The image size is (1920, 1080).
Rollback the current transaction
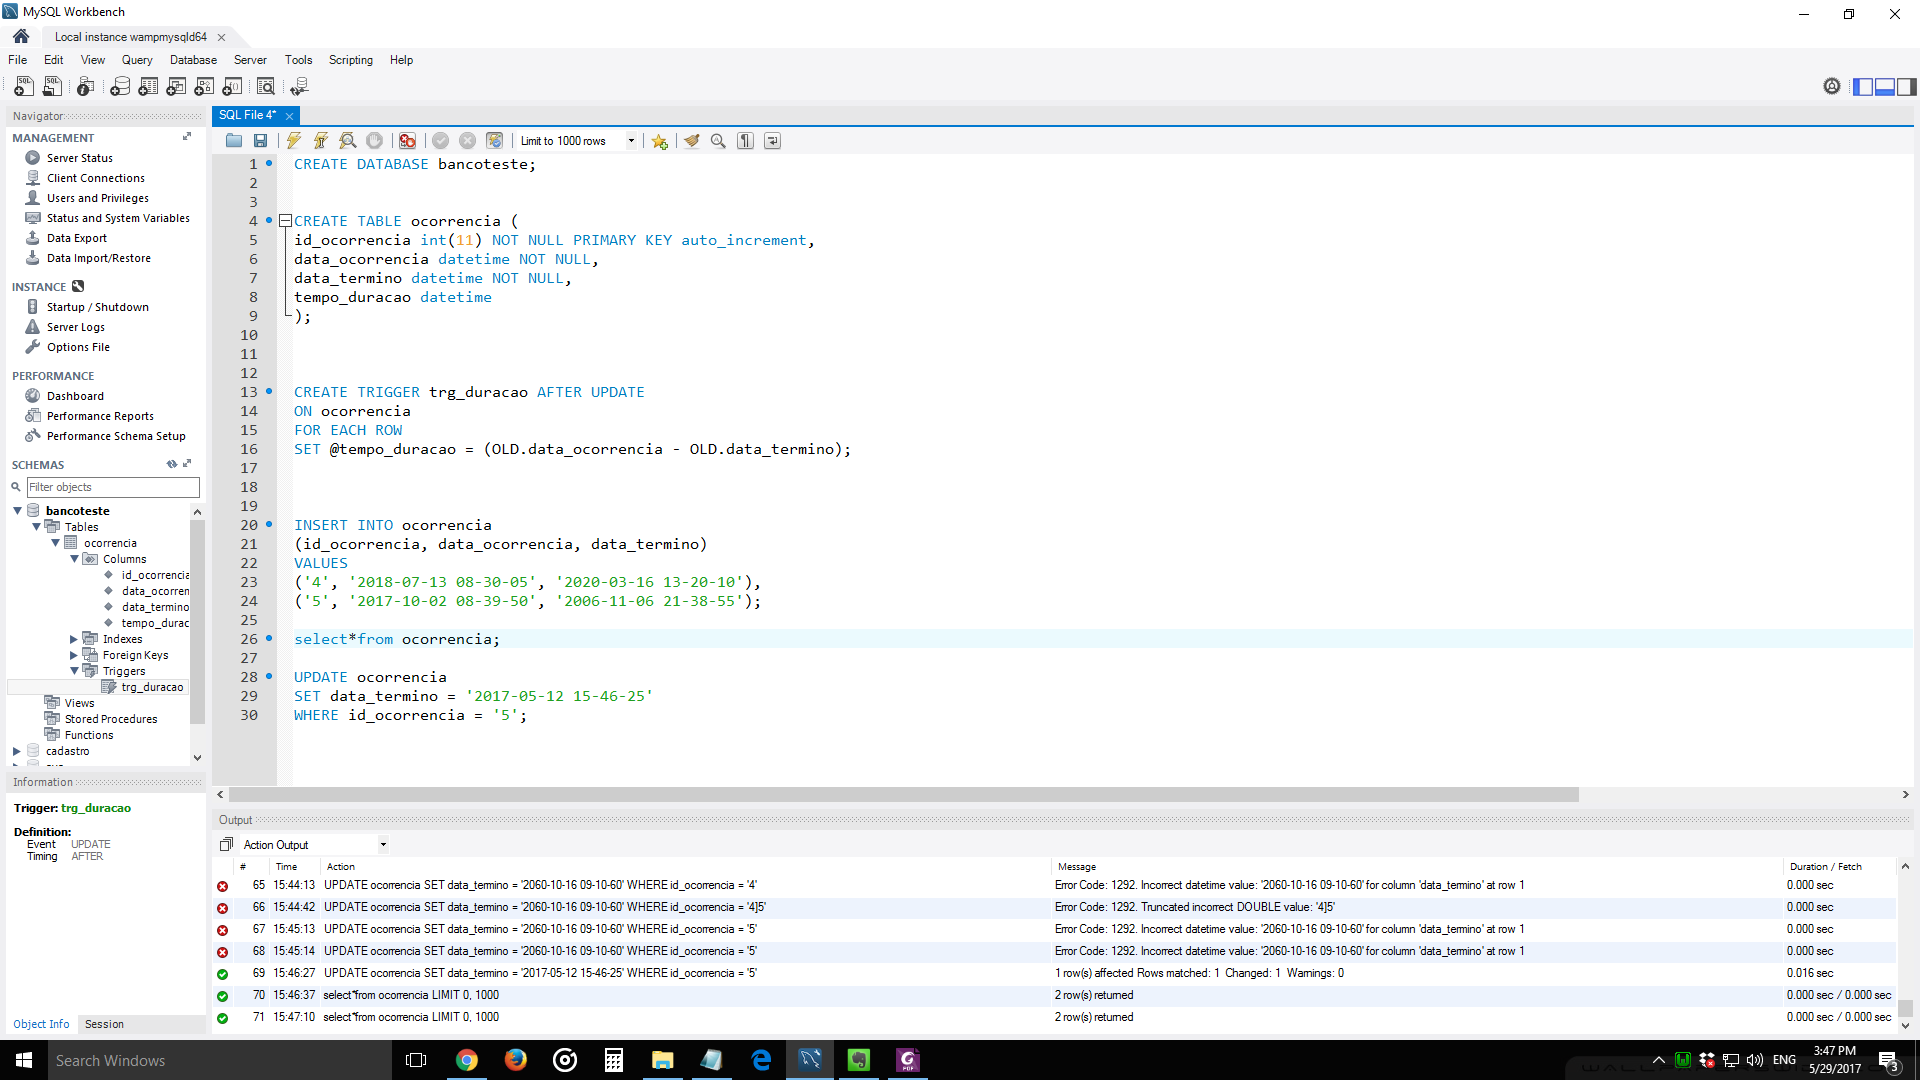(467, 141)
